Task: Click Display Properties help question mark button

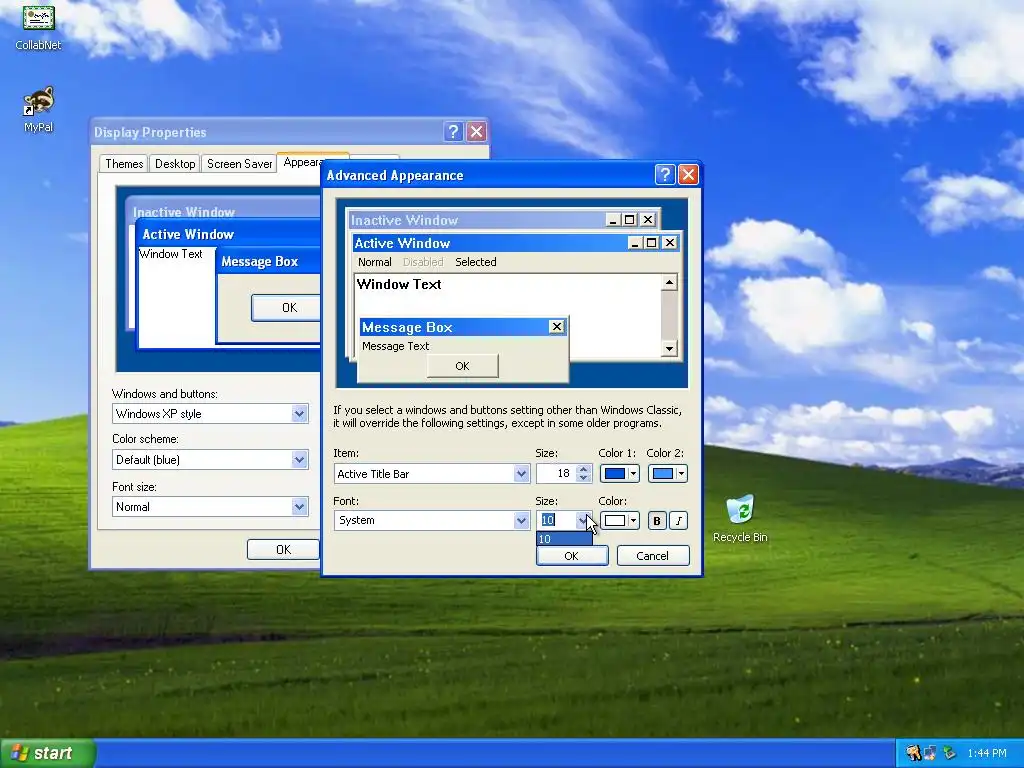Action: pos(453,131)
